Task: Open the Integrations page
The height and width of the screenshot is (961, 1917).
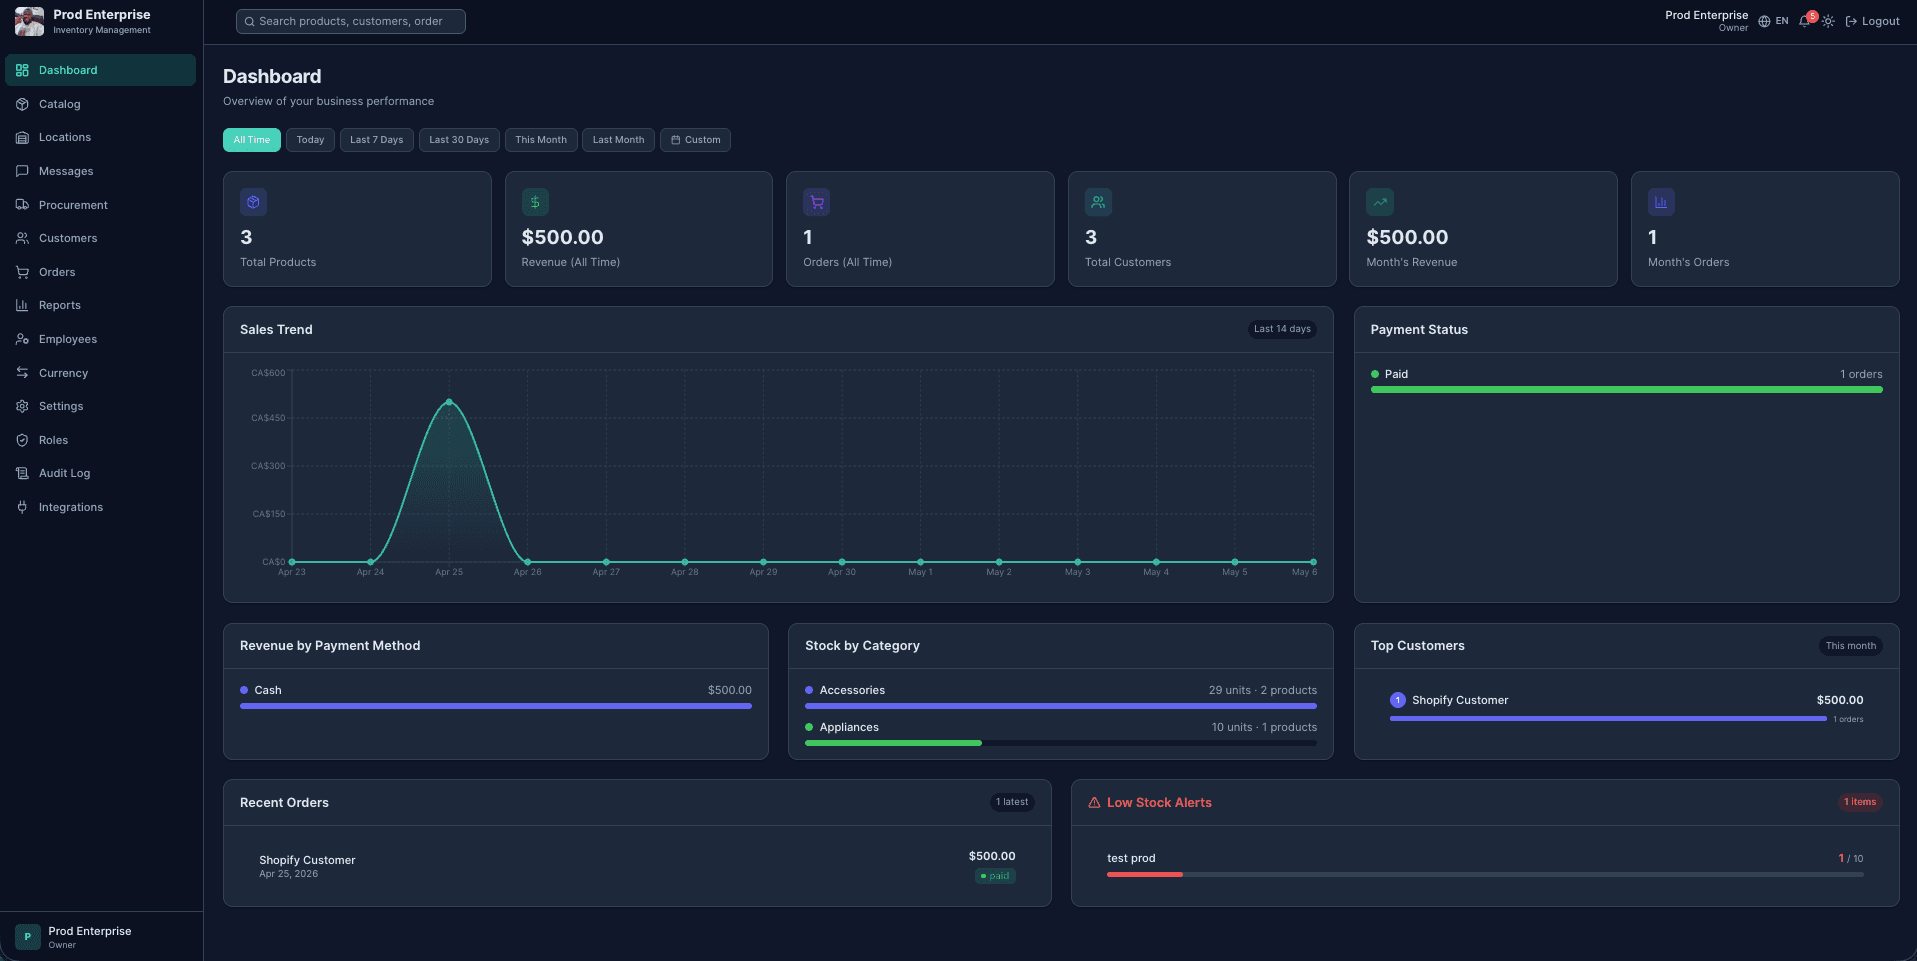Action: (100, 507)
